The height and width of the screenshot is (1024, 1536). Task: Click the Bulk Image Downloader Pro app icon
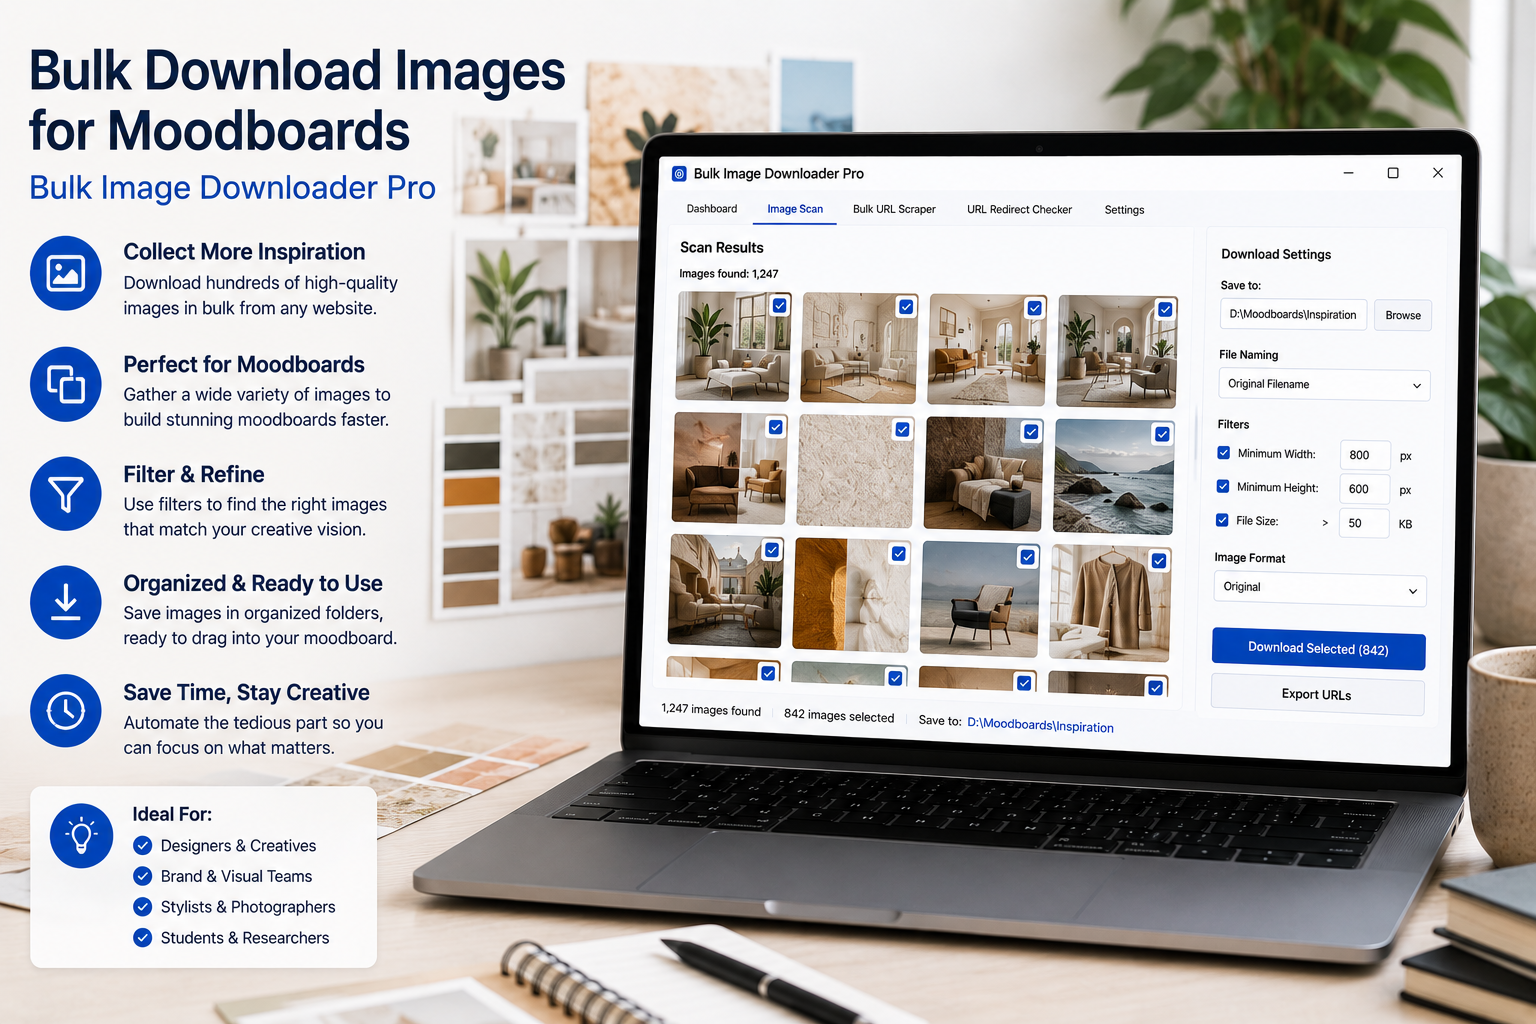tap(679, 174)
